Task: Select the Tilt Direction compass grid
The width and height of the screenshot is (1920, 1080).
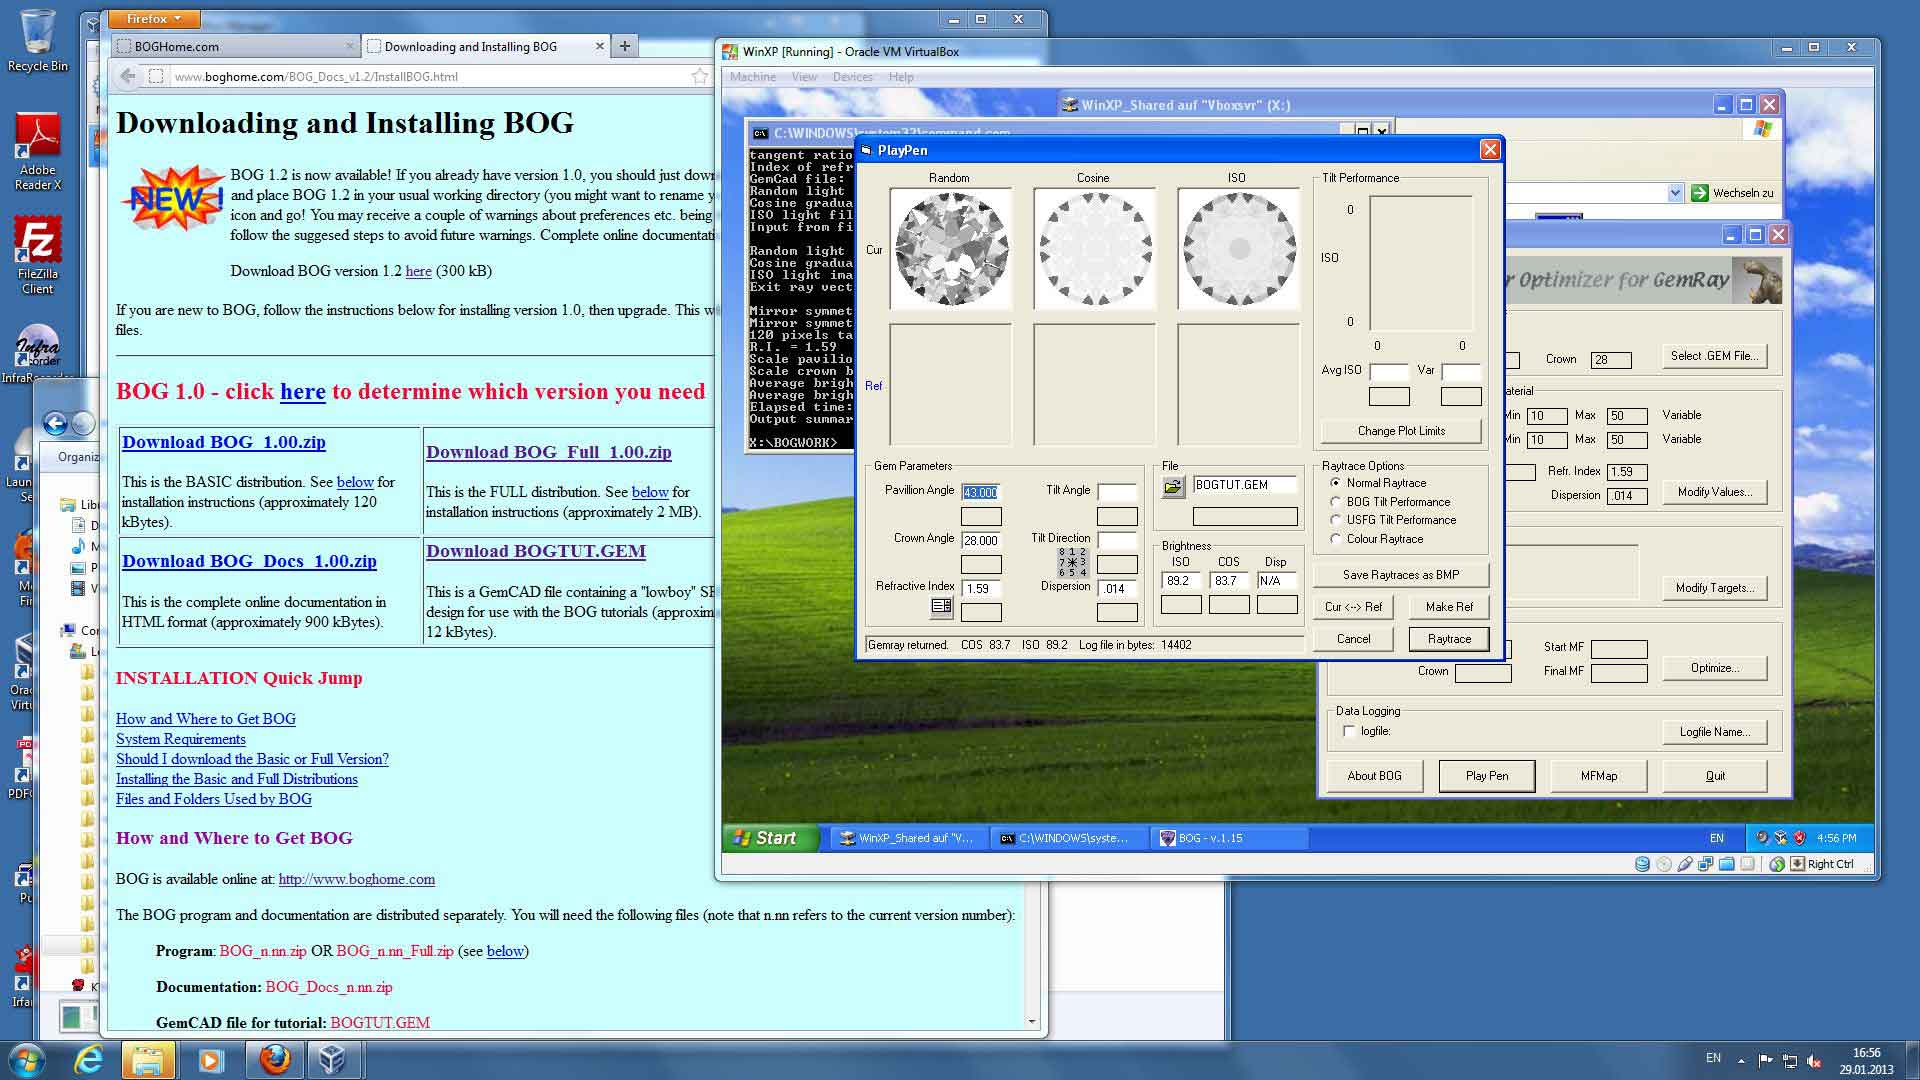Action: 1072,562
